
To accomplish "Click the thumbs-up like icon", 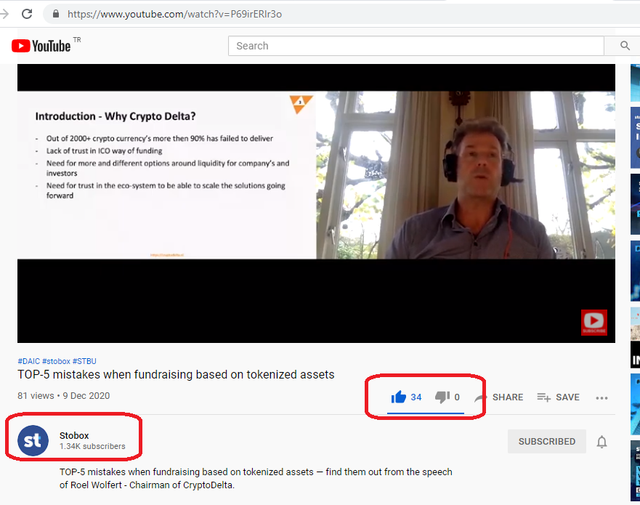I will pyautogui.click(x=398, y=397).
